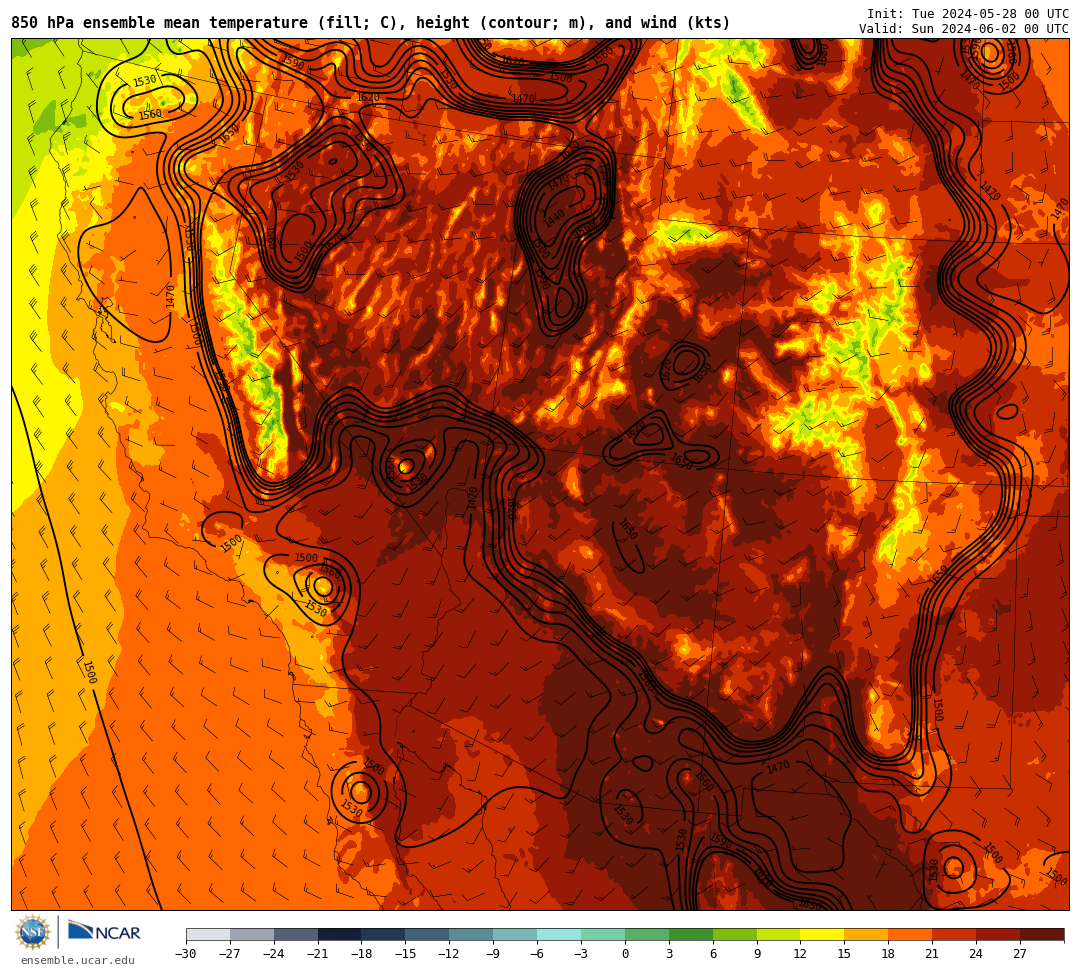Click the positive 27 colorbar tick label
This screenshot has width=1080, height=973.
click(x=1021, y=954)
